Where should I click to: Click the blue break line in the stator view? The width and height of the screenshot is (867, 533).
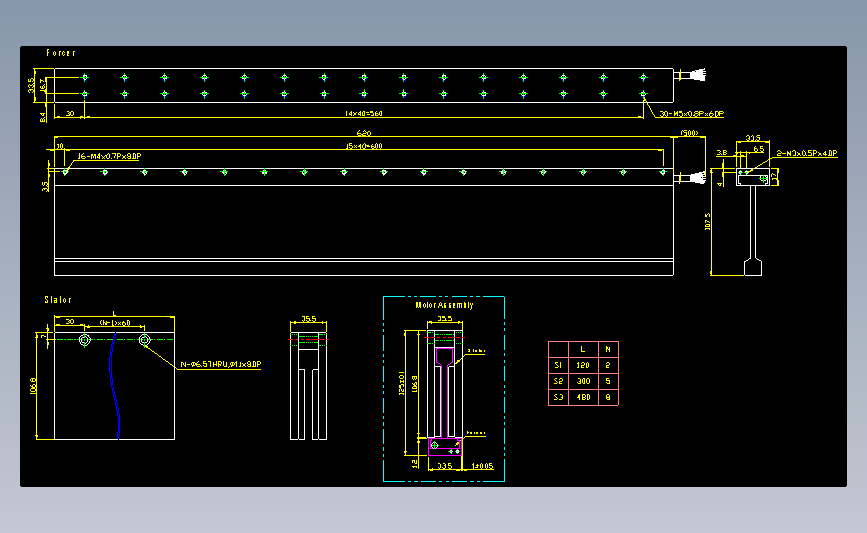[x=114, y=386]
